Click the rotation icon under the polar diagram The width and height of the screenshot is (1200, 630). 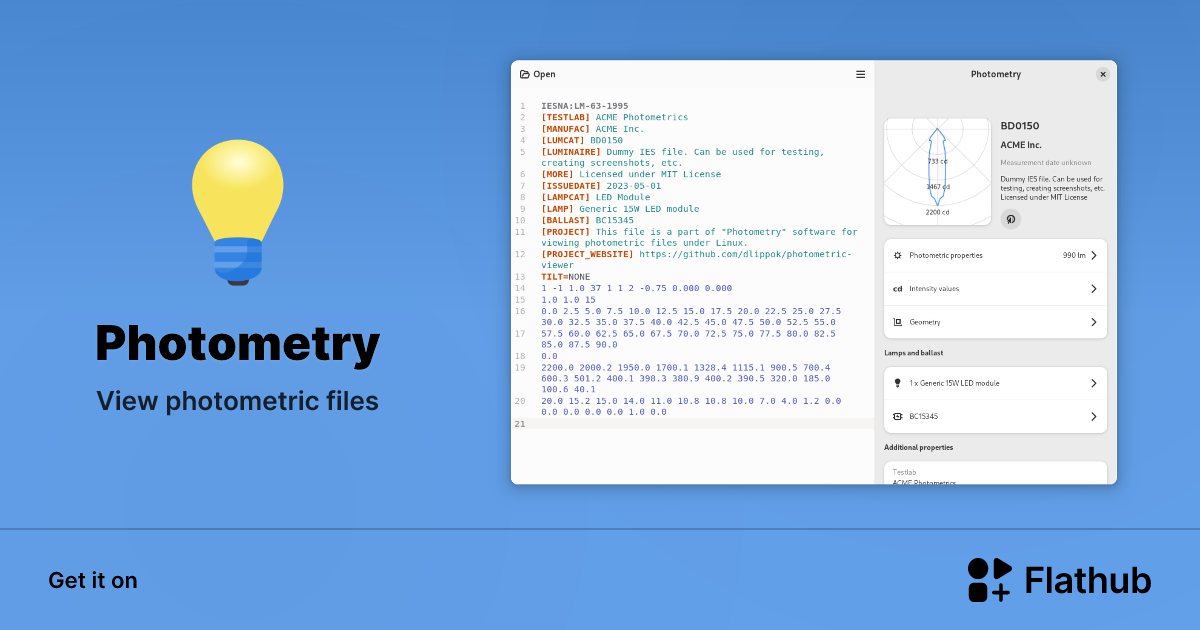coord(1010,219)
